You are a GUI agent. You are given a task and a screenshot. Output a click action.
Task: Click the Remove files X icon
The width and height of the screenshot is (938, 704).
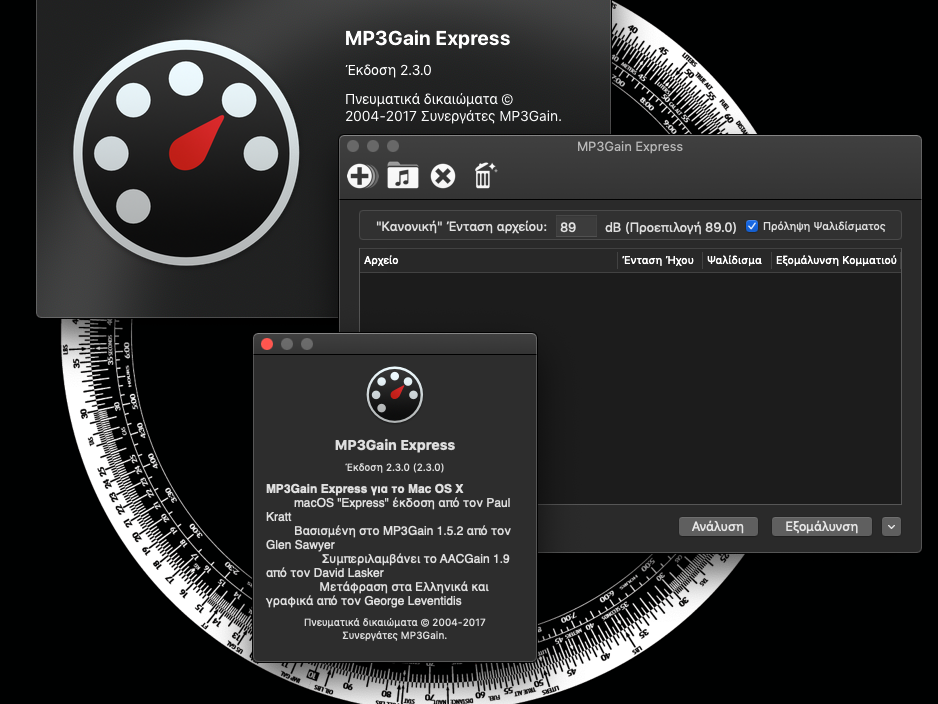[x=443, y=176]
